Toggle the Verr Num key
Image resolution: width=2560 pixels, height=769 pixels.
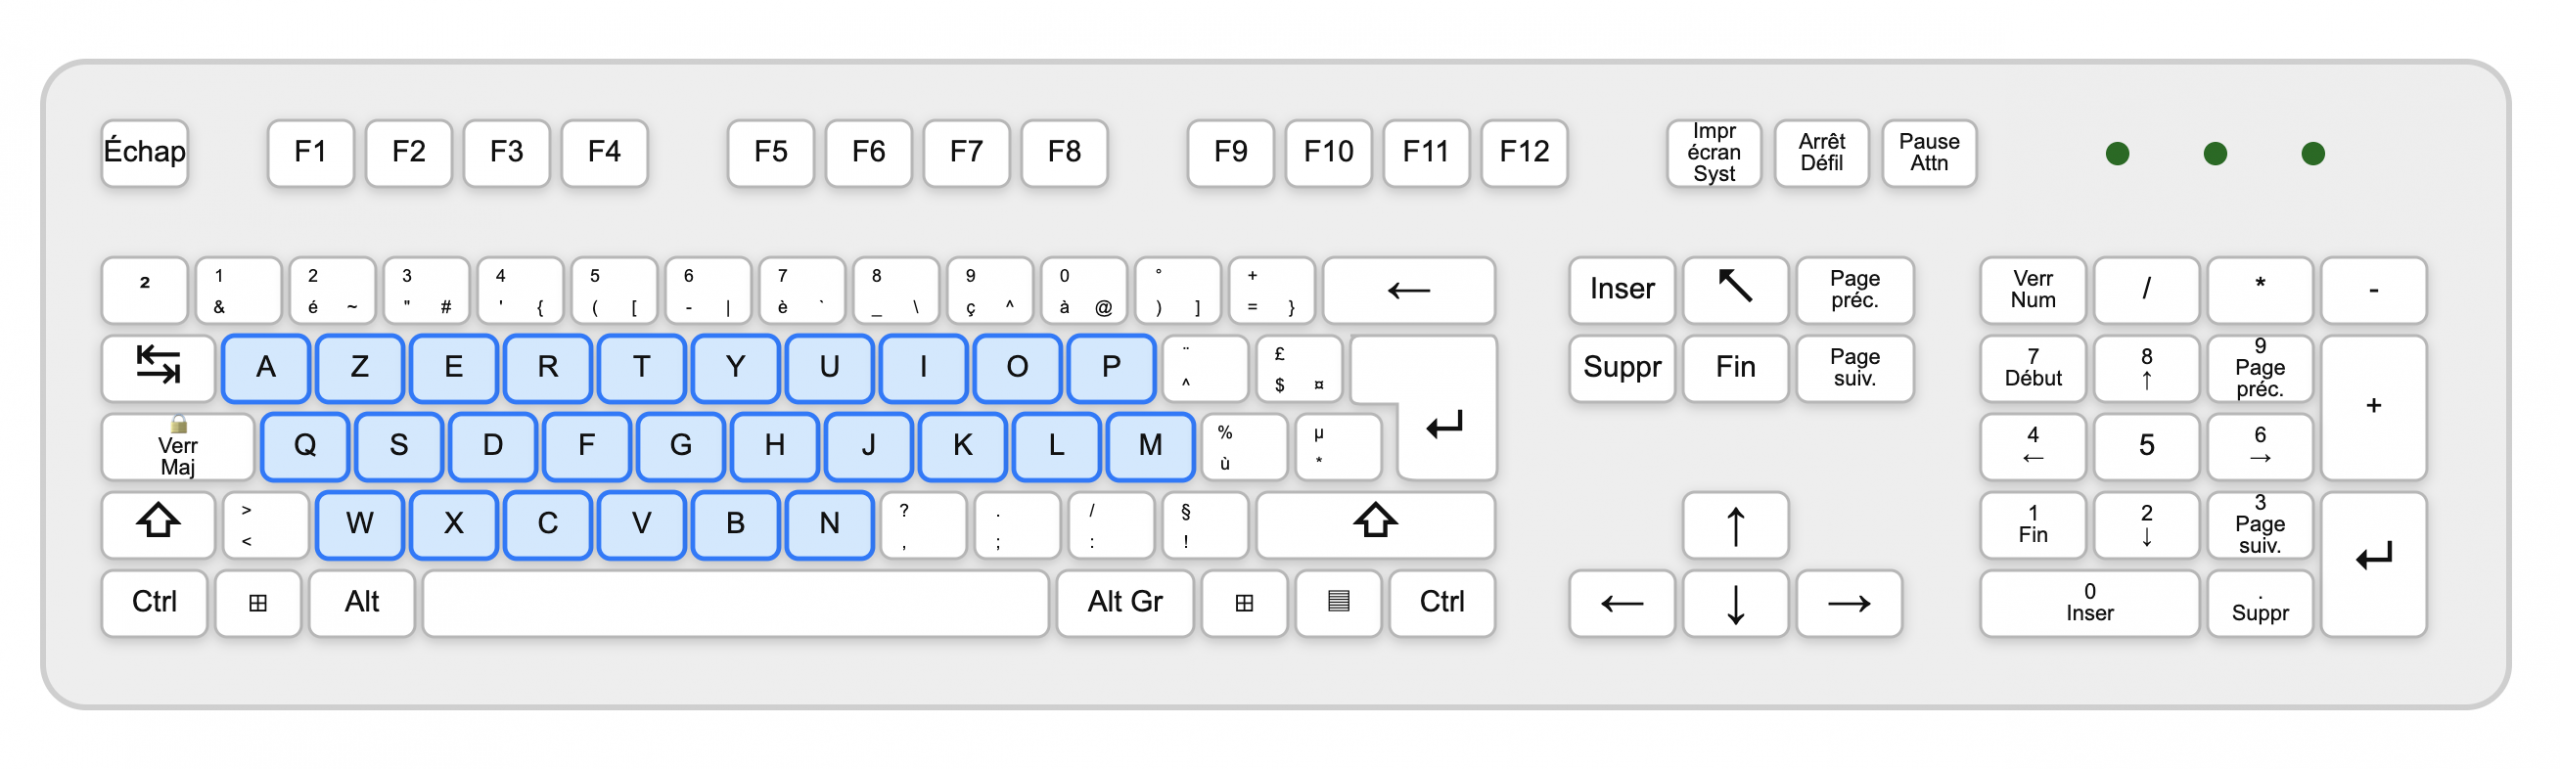[2033, 290]
